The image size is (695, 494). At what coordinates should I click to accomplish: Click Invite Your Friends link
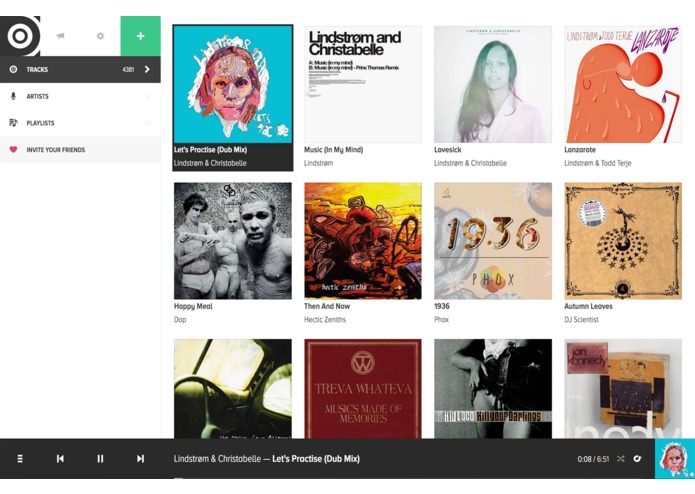click(x=80, y=150)
